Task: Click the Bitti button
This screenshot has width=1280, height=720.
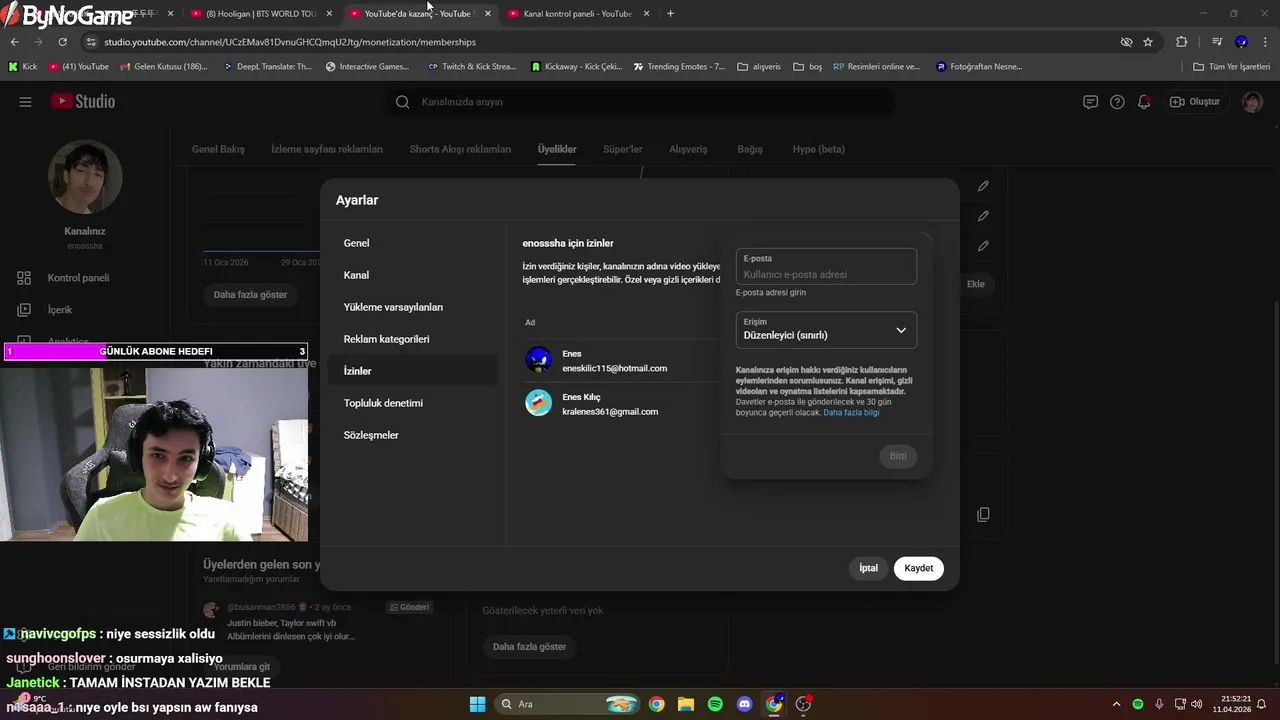Action: tap(898, 456)
